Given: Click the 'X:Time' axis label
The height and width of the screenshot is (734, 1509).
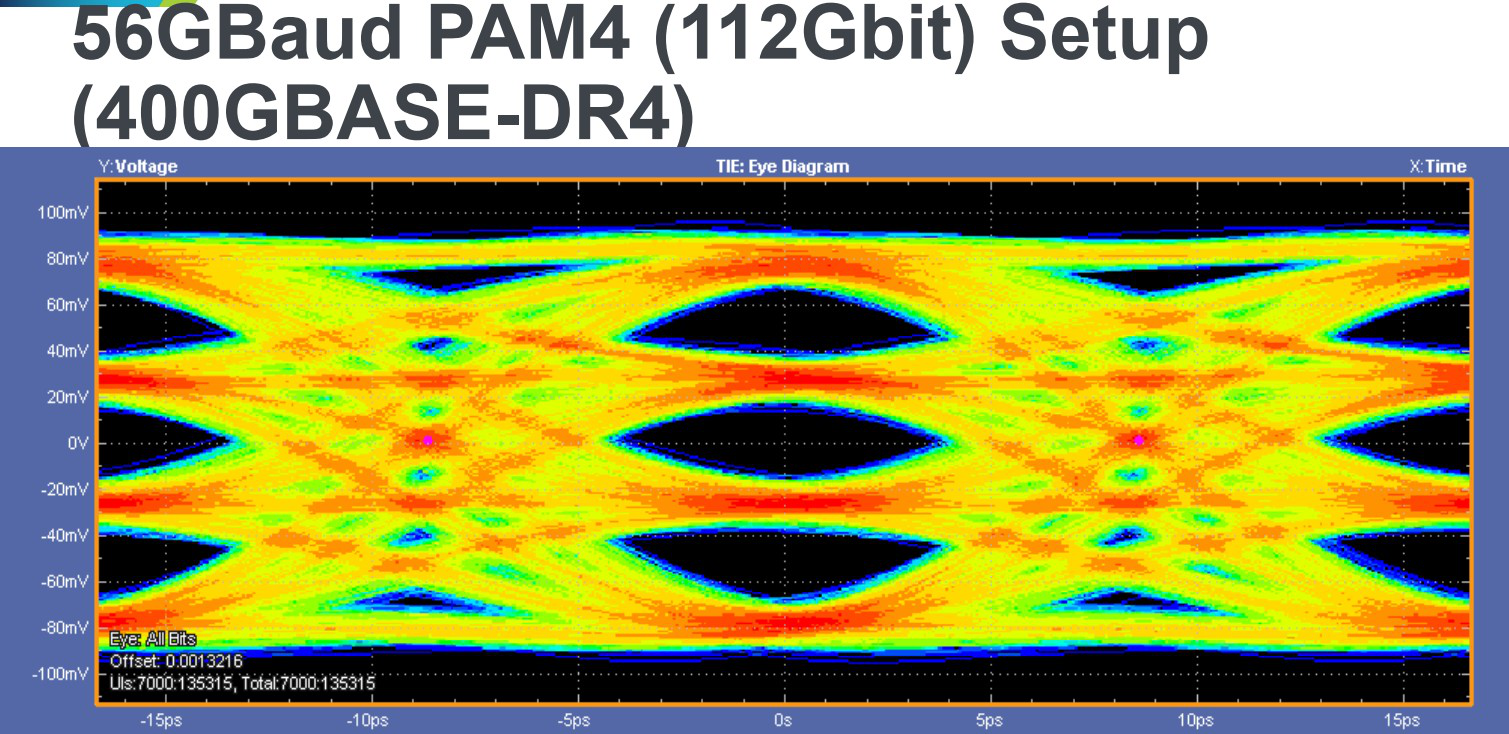Looking at the screenshot, I should coord(1437,167).
